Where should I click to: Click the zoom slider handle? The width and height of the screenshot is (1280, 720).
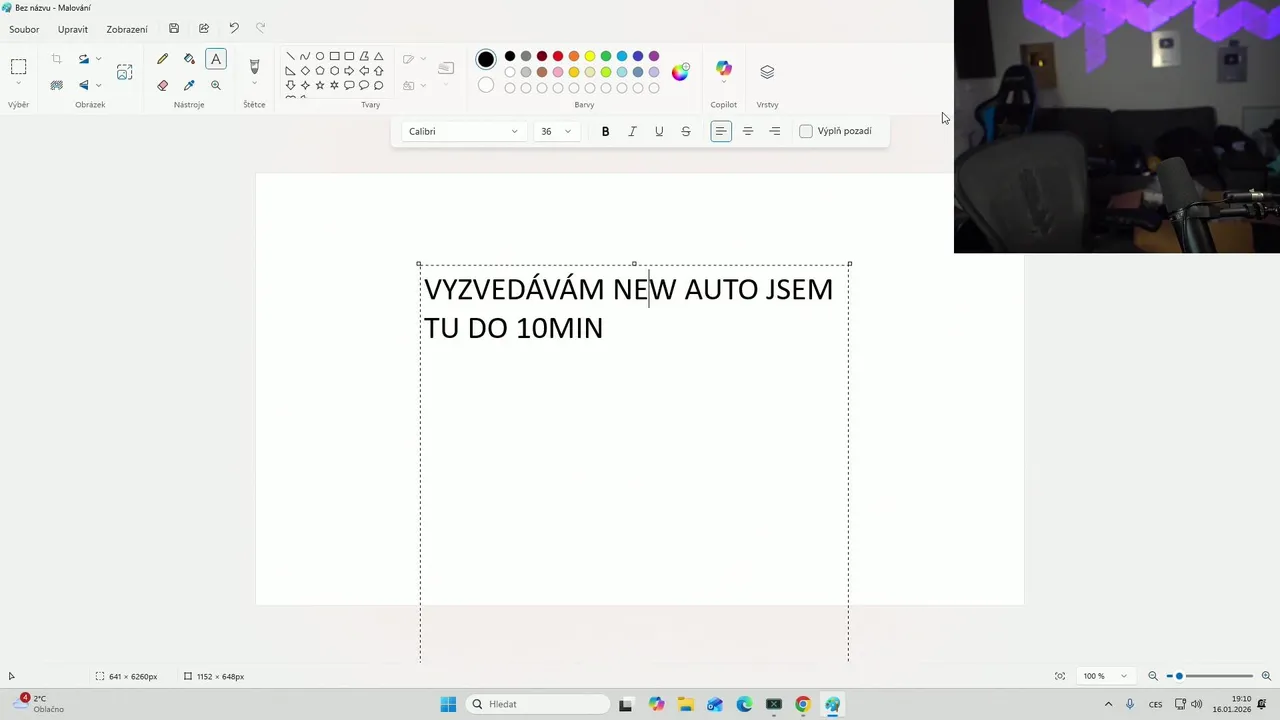[1179, 676]
